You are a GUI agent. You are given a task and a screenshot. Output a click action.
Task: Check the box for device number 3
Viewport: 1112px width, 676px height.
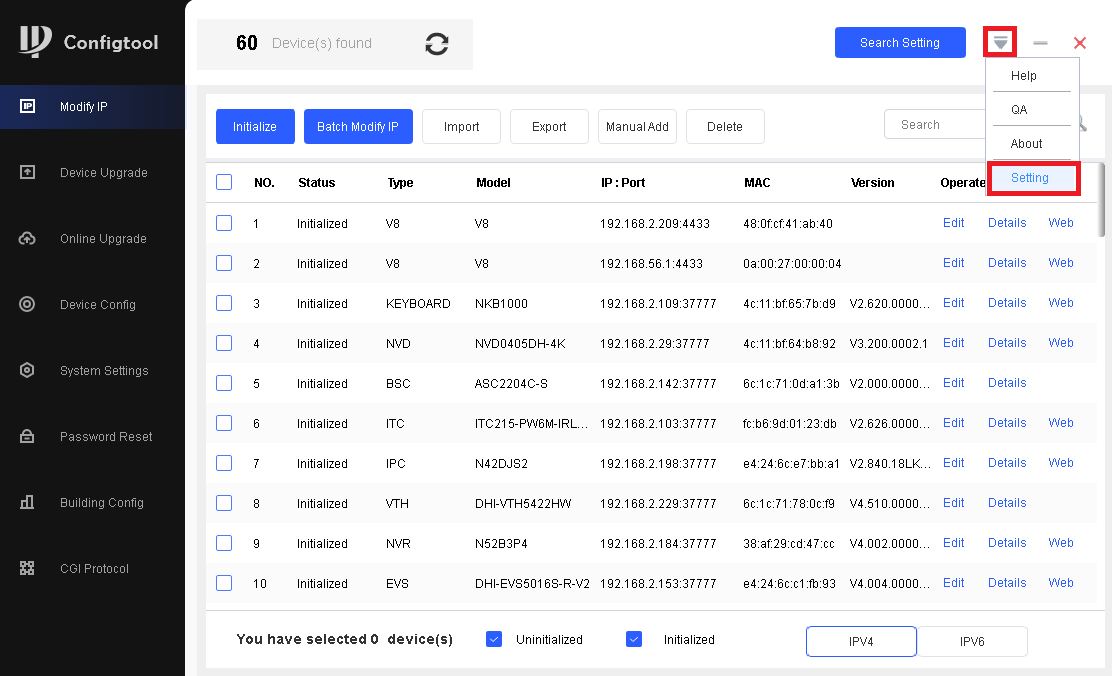pyautogui.click(x=224, y=303)
